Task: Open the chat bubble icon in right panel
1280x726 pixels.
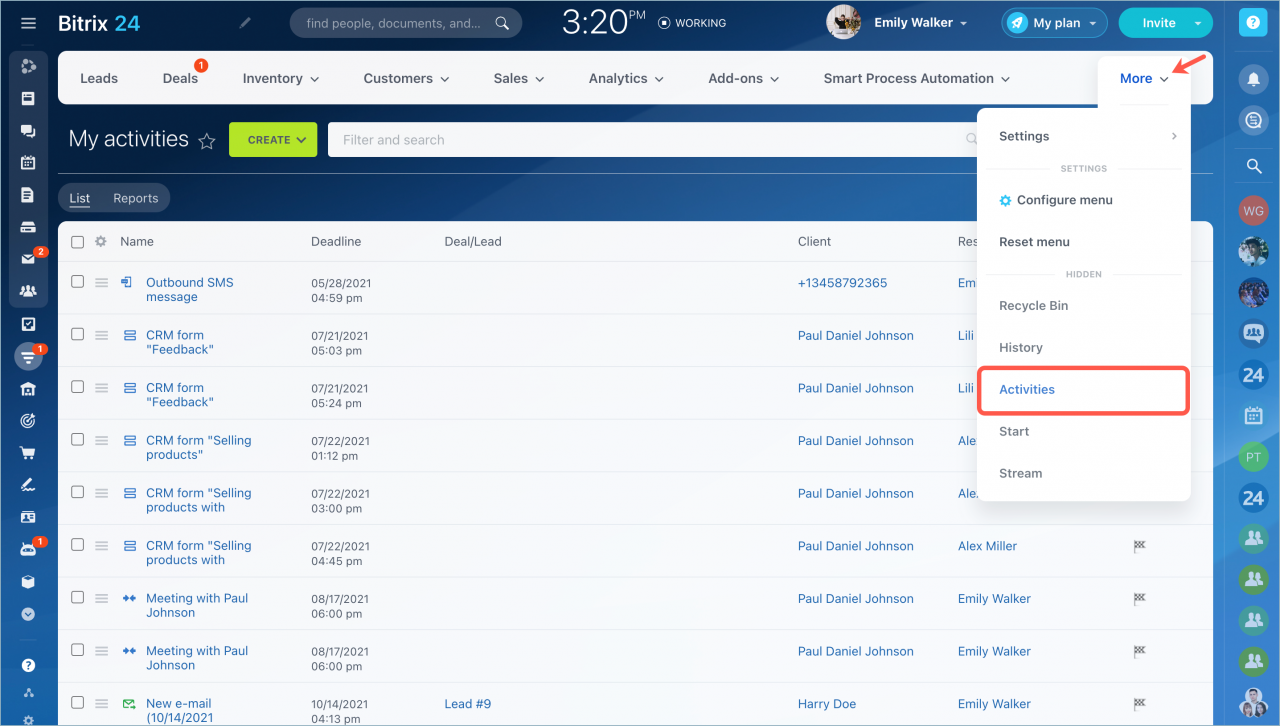Action: point(1254,121)
